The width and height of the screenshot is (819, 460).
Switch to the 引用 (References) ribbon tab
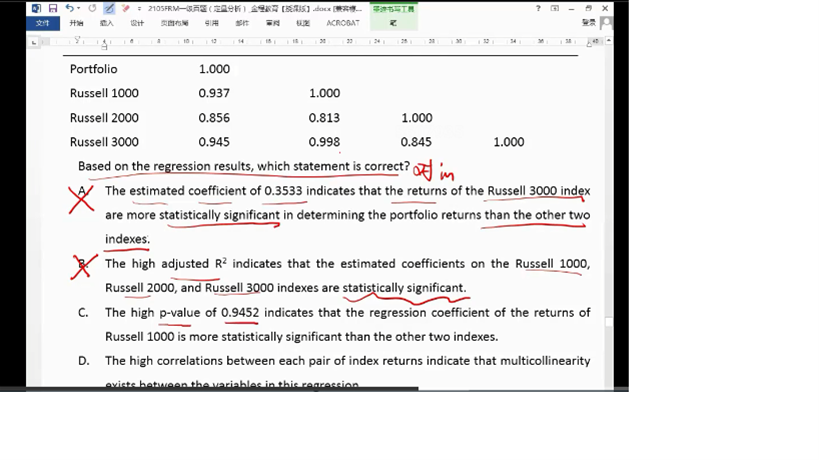click(212, 23)
